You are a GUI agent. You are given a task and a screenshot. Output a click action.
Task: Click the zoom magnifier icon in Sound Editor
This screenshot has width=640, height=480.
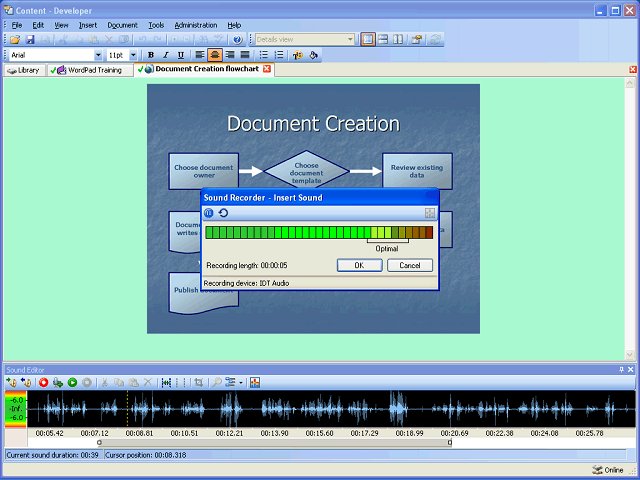click(x=215, y=382)
